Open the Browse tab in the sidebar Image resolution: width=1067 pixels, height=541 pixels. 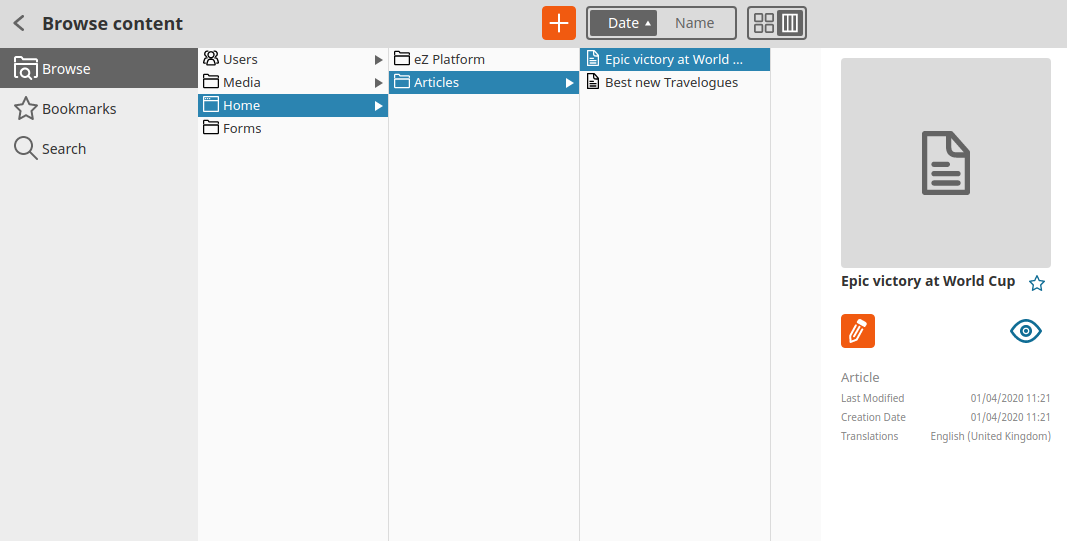click(99, 68)
